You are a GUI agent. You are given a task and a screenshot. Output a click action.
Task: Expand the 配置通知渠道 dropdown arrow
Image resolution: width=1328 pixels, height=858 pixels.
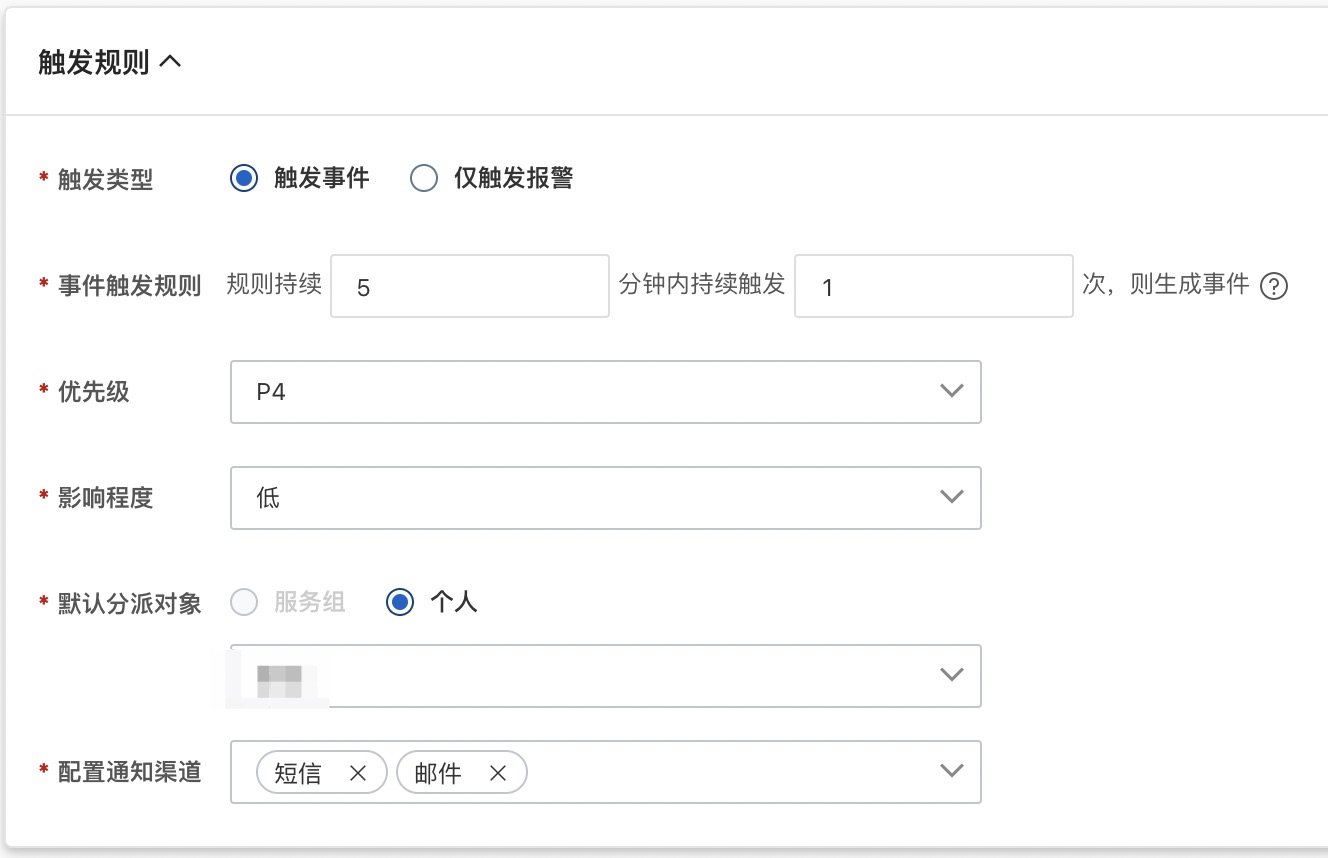pyautogui.click(x=952, y=771)
